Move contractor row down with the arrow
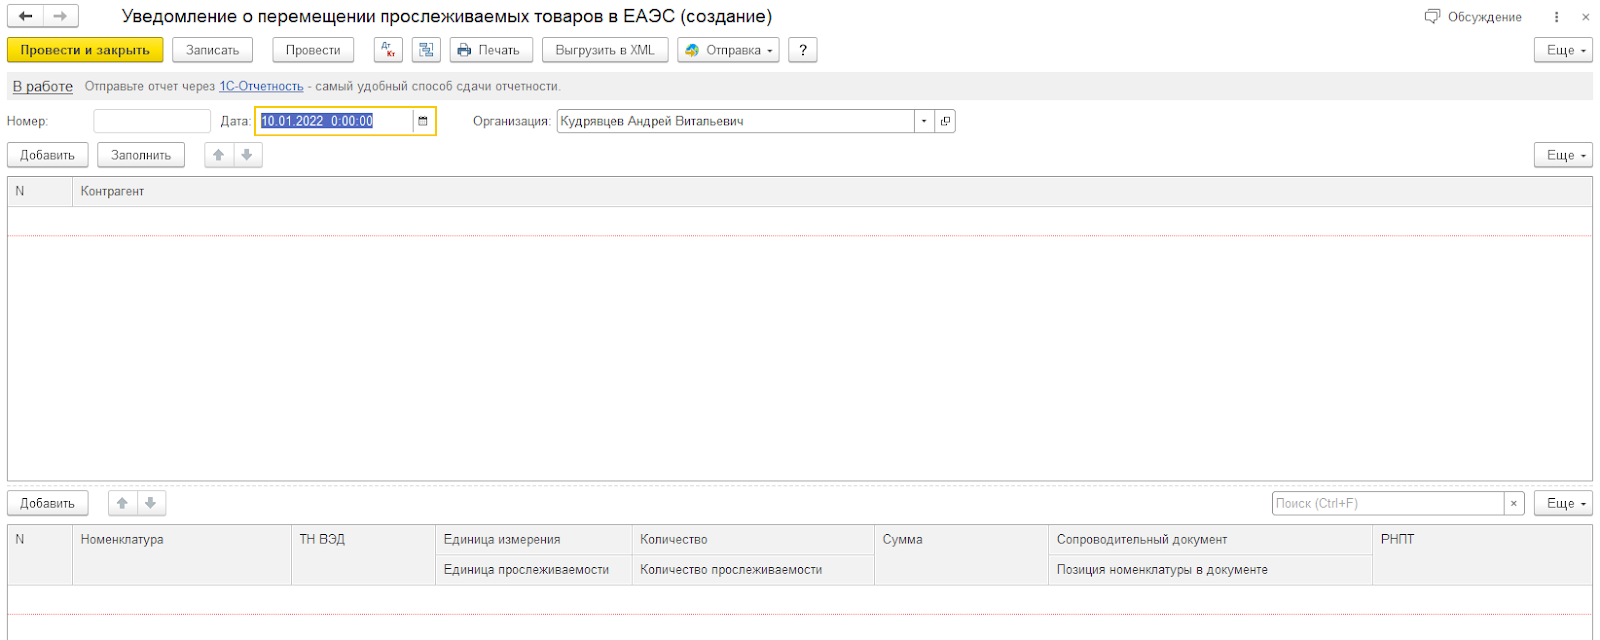This screenshot has width=1600, height=640. [x=247, y=155]
